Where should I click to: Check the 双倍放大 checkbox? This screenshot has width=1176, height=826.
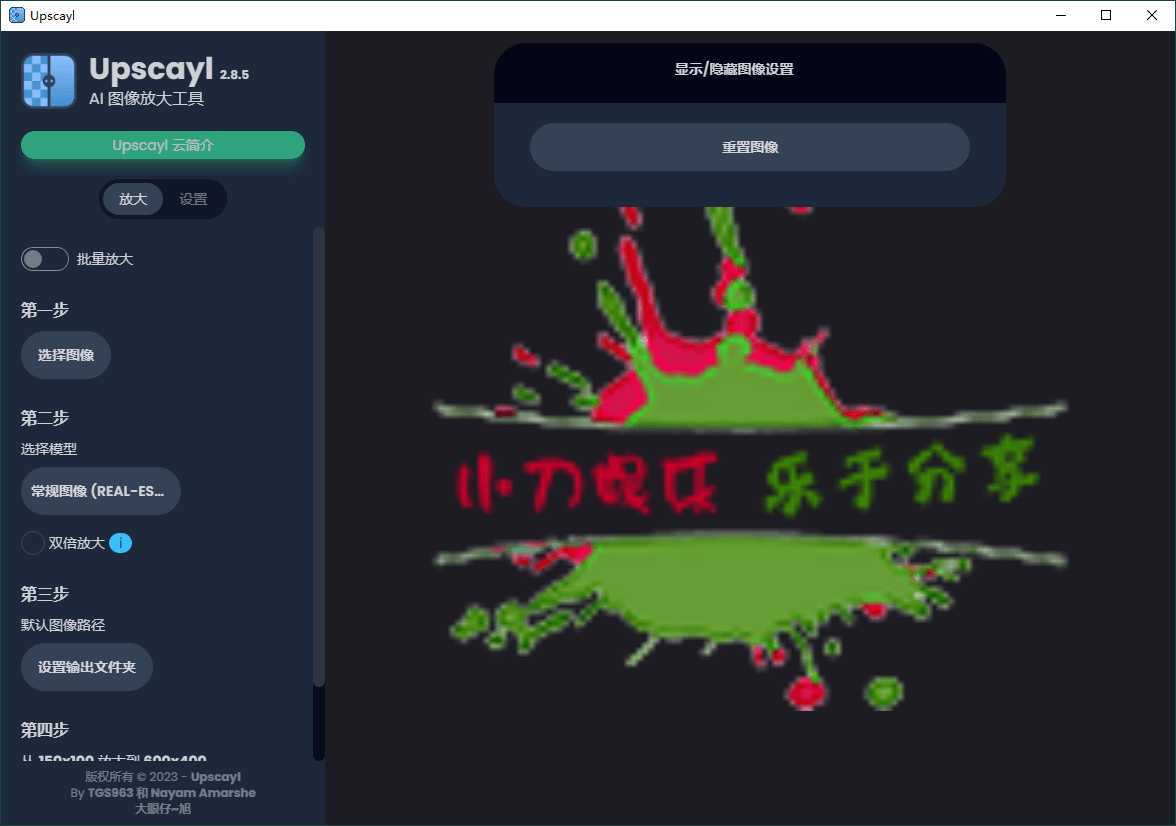pyautogui.click(x=33, y=543)
